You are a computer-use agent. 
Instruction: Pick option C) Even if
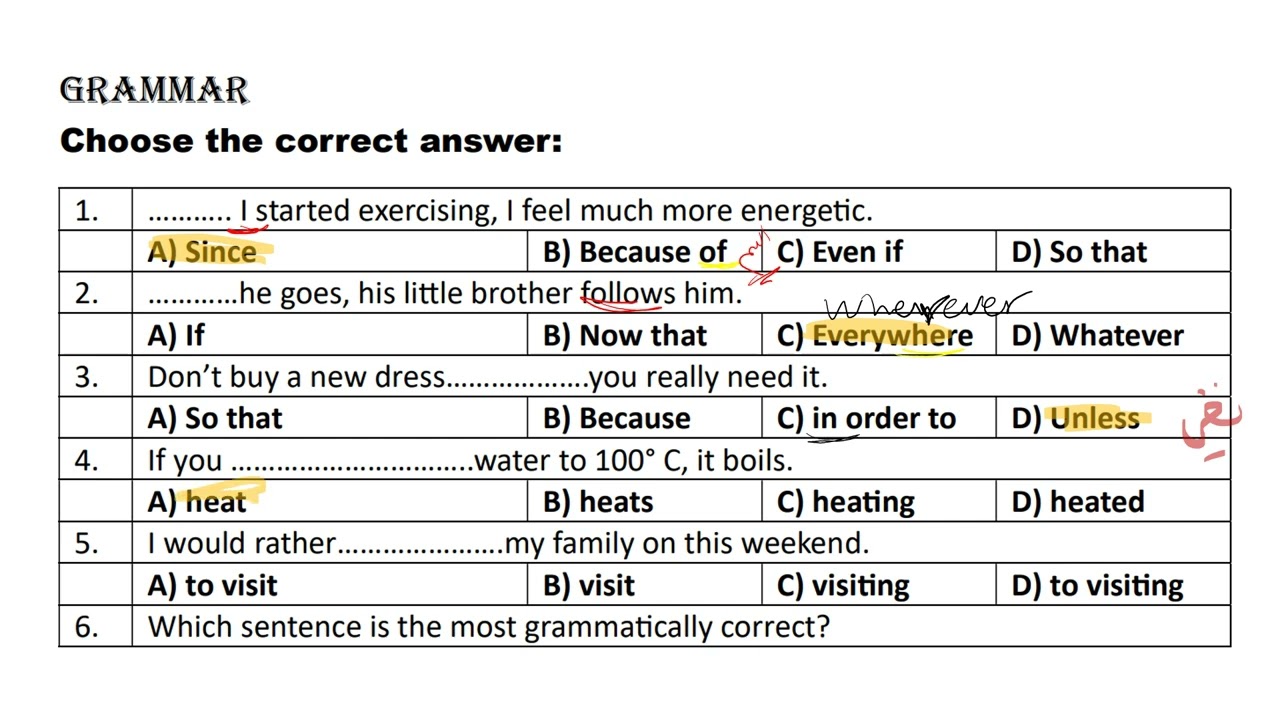[840, 252]
